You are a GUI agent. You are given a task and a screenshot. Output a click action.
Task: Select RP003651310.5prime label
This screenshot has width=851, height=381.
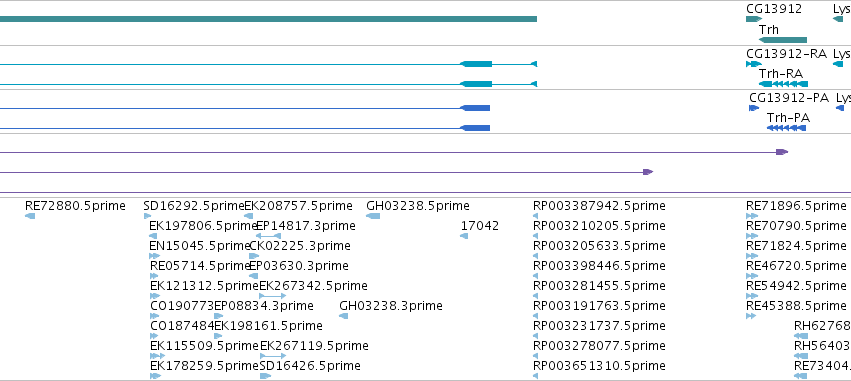[x=599, y=366]
